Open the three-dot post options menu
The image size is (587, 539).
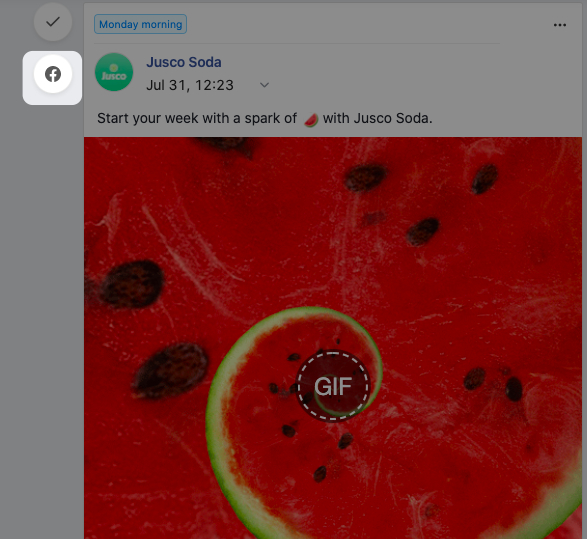point(560,25)
